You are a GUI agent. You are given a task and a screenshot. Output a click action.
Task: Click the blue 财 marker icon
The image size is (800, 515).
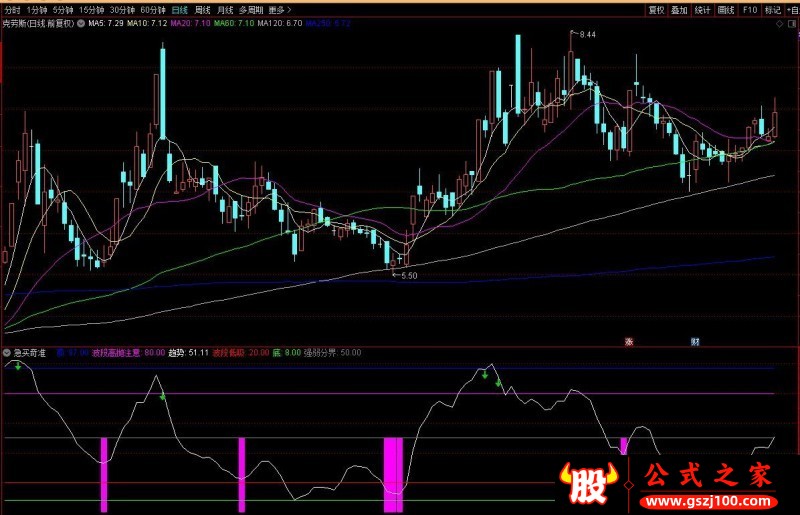pyautogui.click(x=695, y=342)
